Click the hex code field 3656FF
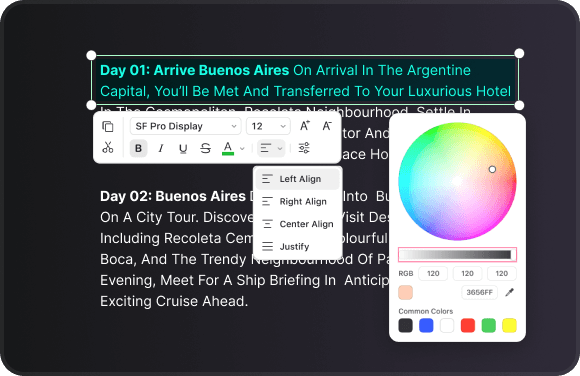 coord(479,292)
